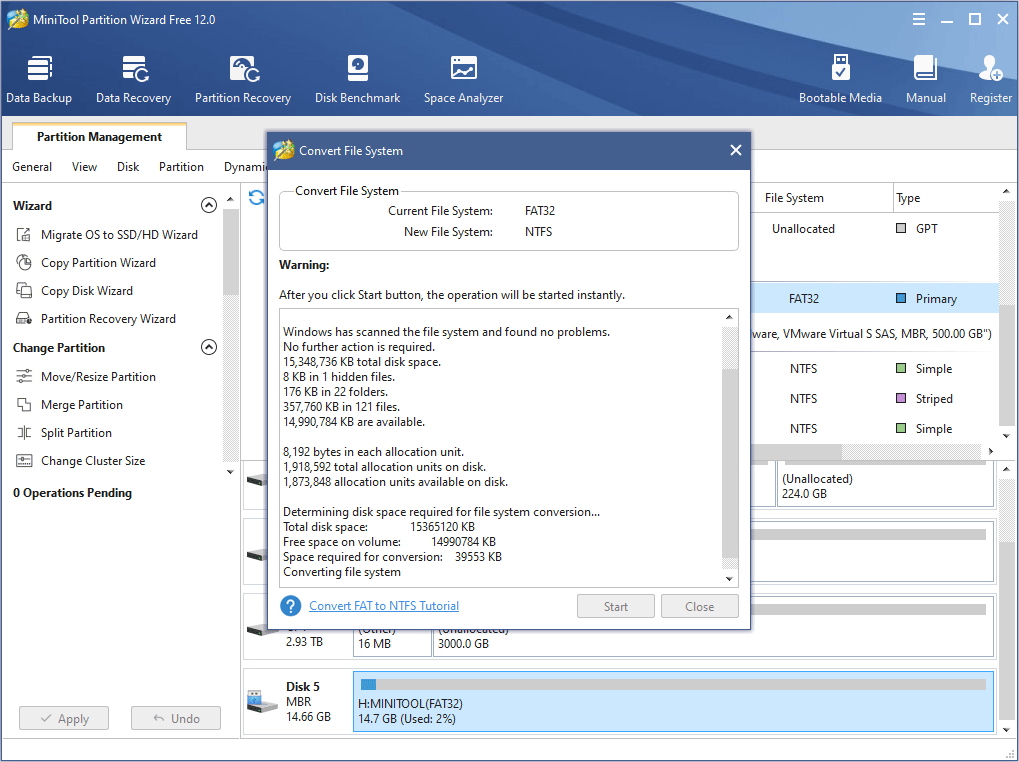Open the Manual
Image resolution: width=1019 pixels, height=762 pixels.
pos(925,79)
